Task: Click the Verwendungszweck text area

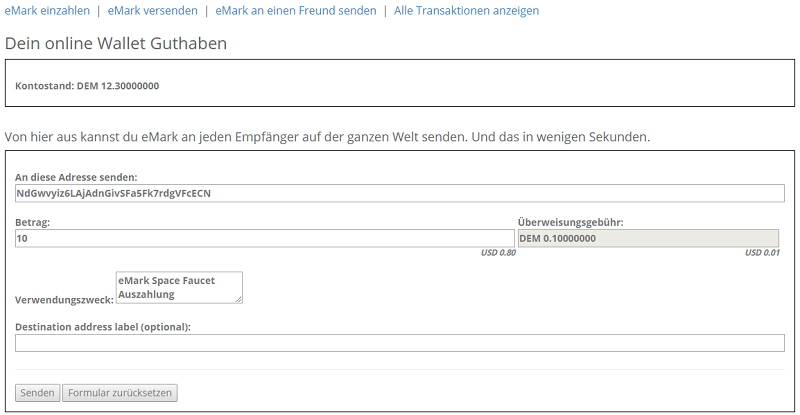Action: [x=179, y=287]
